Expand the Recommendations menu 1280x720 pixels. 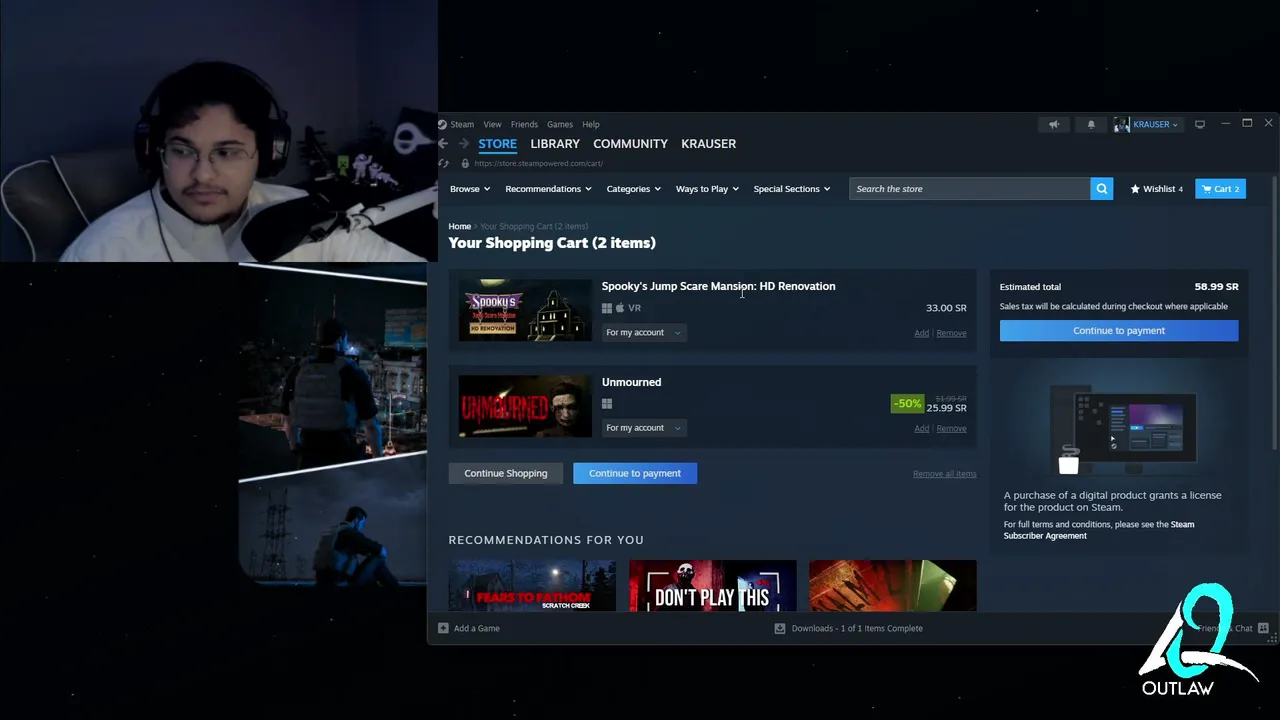(x=548, y=189)
